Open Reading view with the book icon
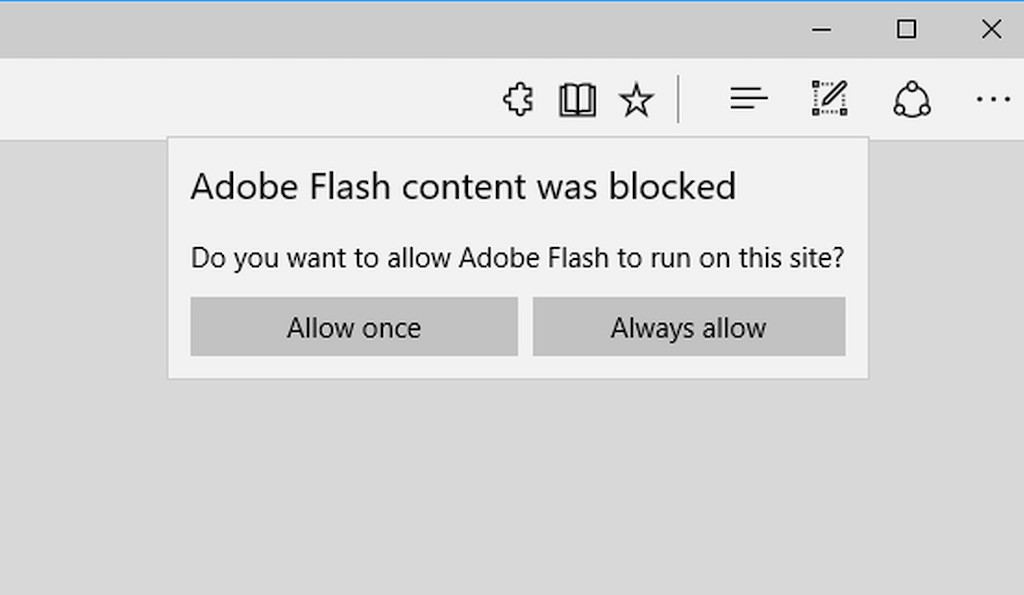 (577, 100)
